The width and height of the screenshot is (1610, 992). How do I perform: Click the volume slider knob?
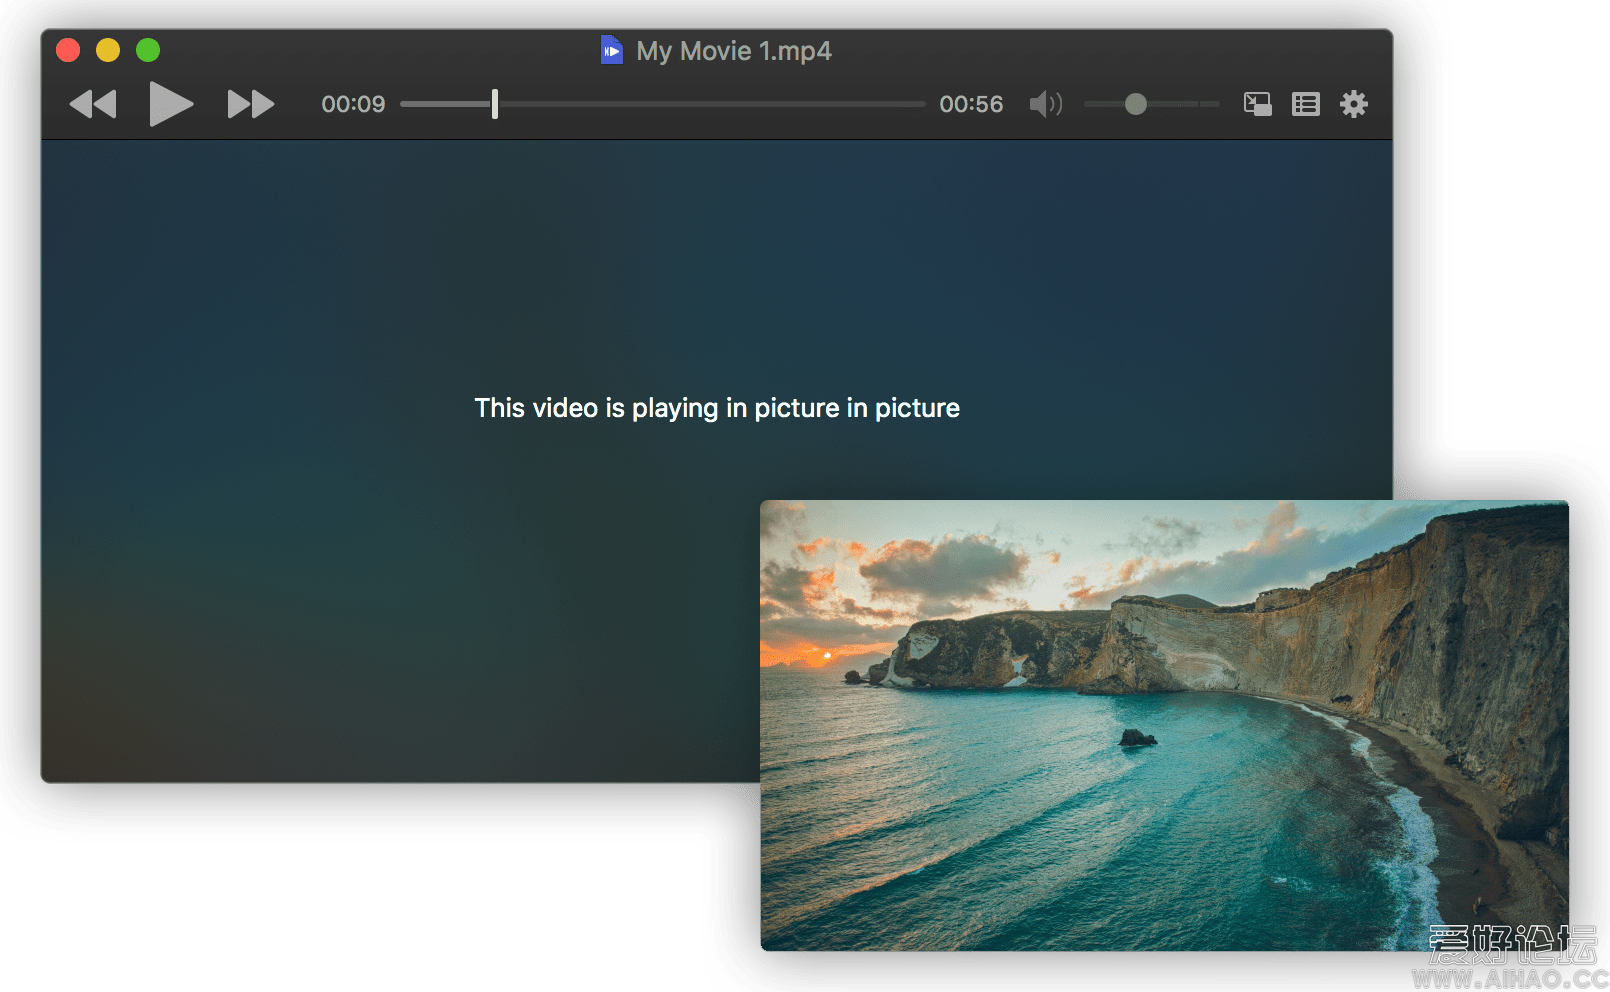[x=1135, y=104]
